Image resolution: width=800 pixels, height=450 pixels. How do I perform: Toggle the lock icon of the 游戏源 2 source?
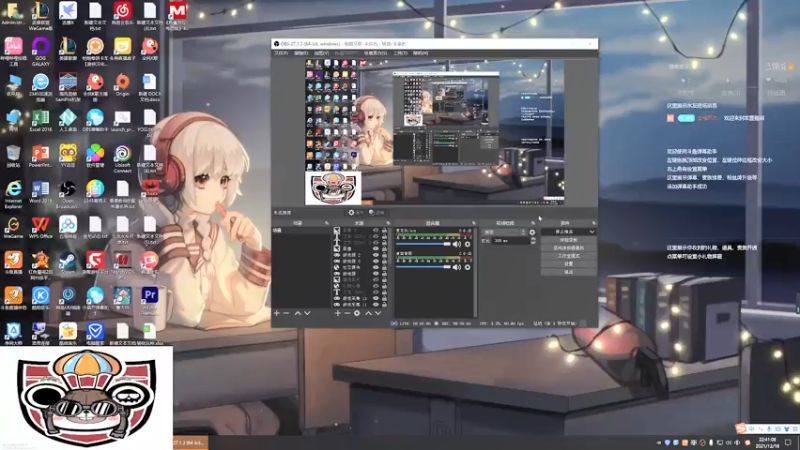384,255
